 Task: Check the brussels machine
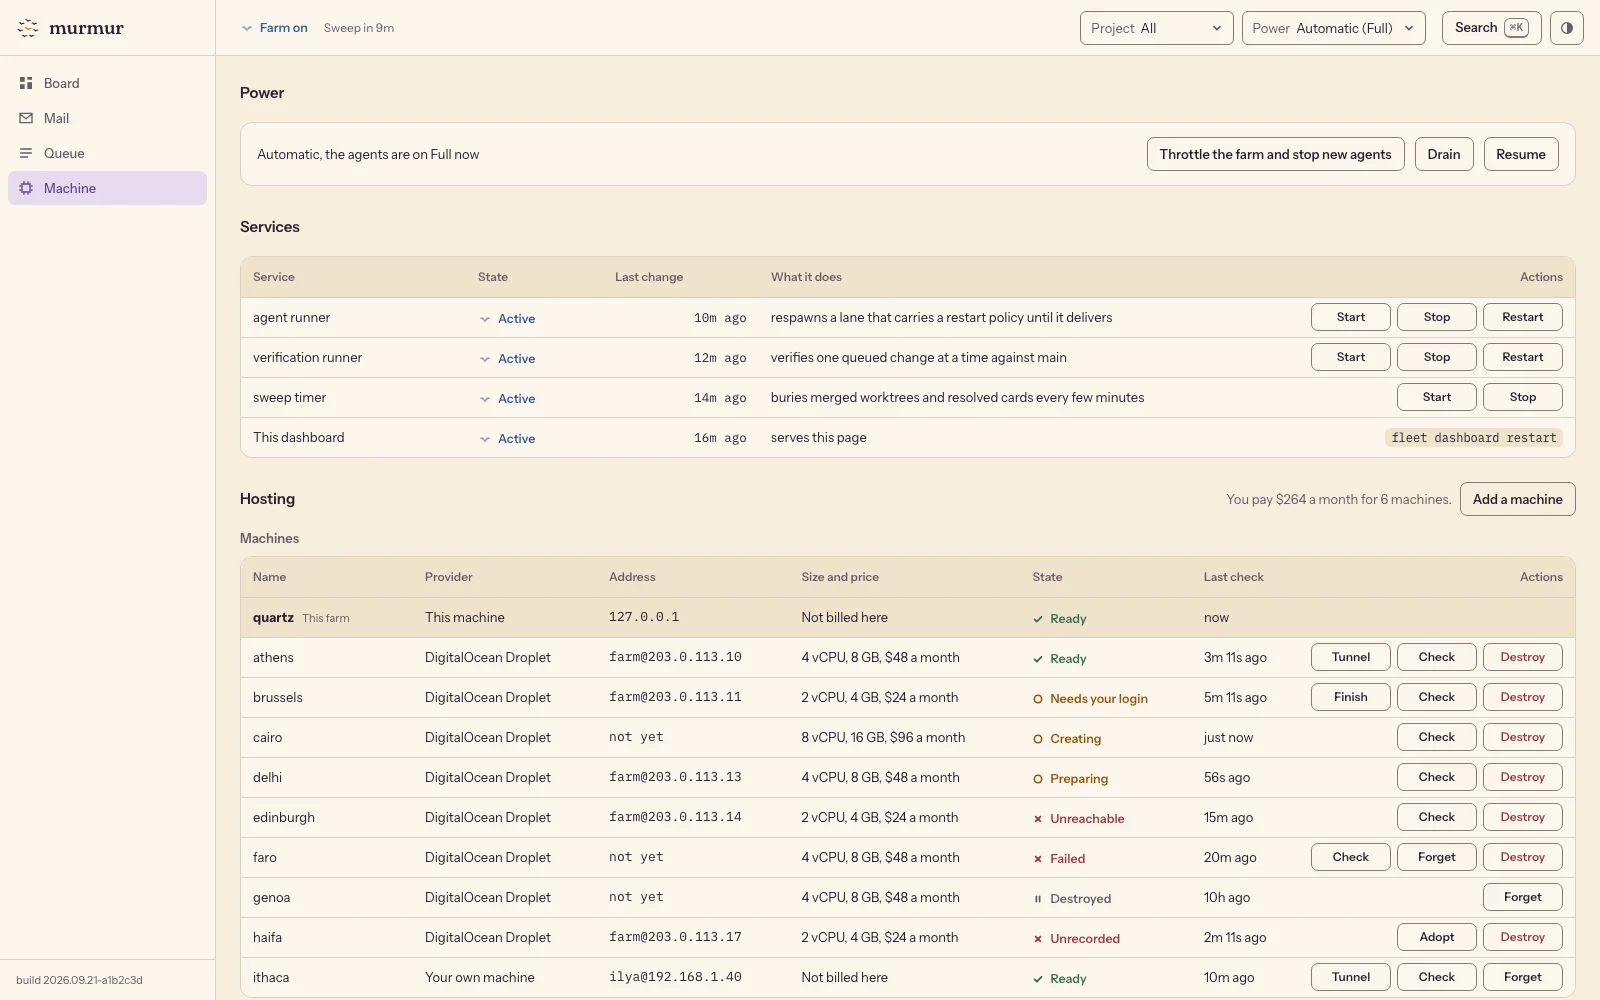coord(1437,697)
